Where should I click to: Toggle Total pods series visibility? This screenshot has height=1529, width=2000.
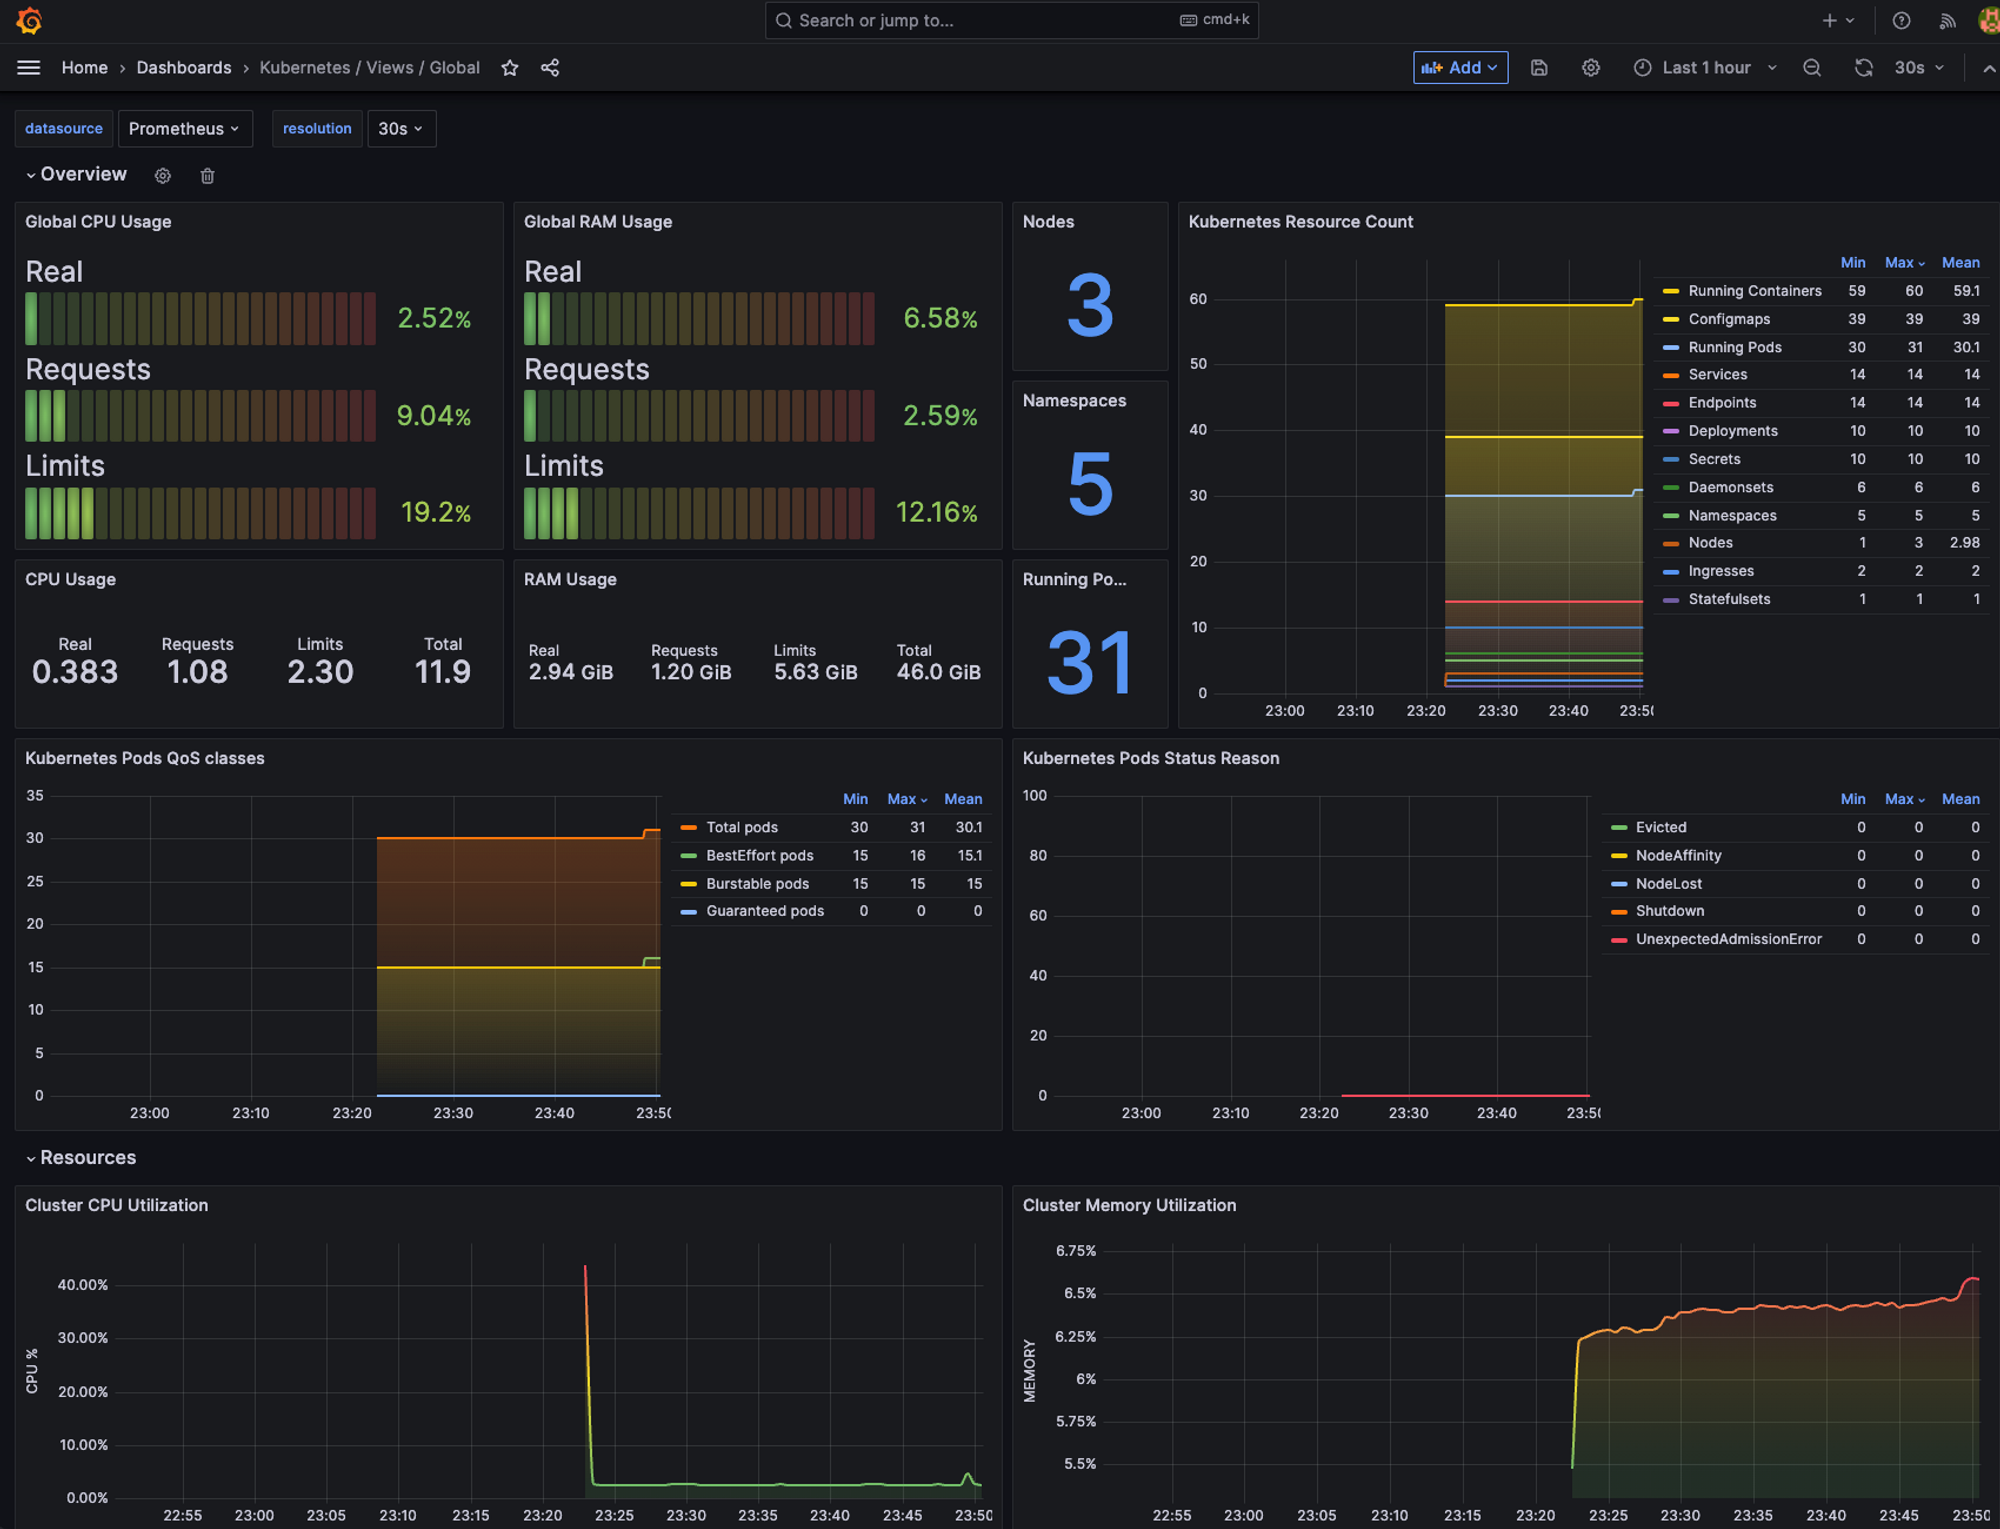(741, 827)
